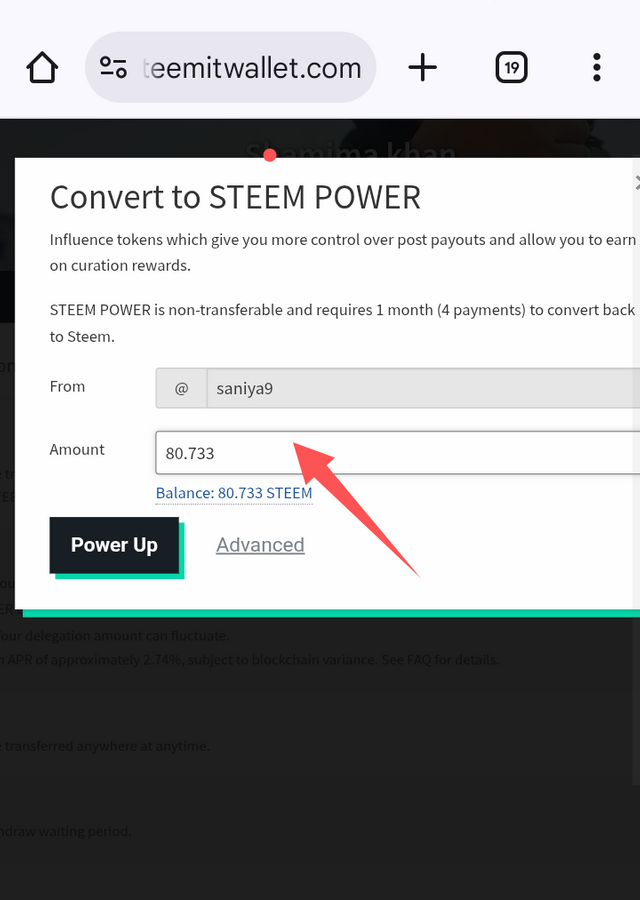Click the From label
This screenshot has width=640, height=900.
coord(67,386)
